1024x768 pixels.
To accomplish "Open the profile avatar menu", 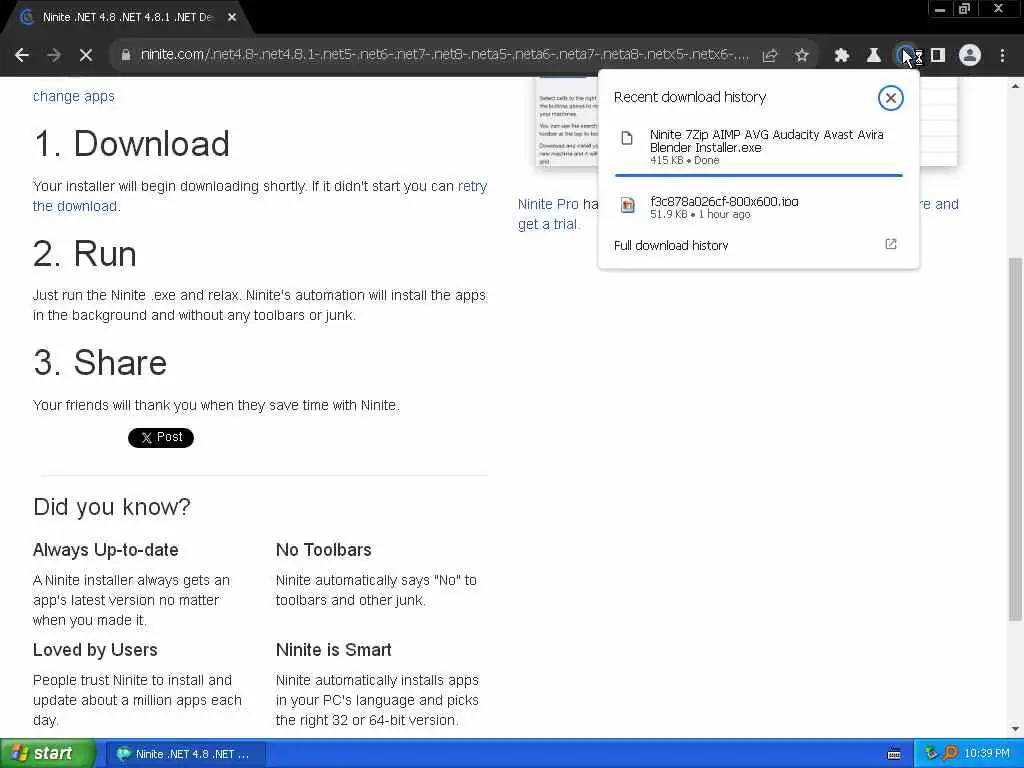I will pos(970,56).
